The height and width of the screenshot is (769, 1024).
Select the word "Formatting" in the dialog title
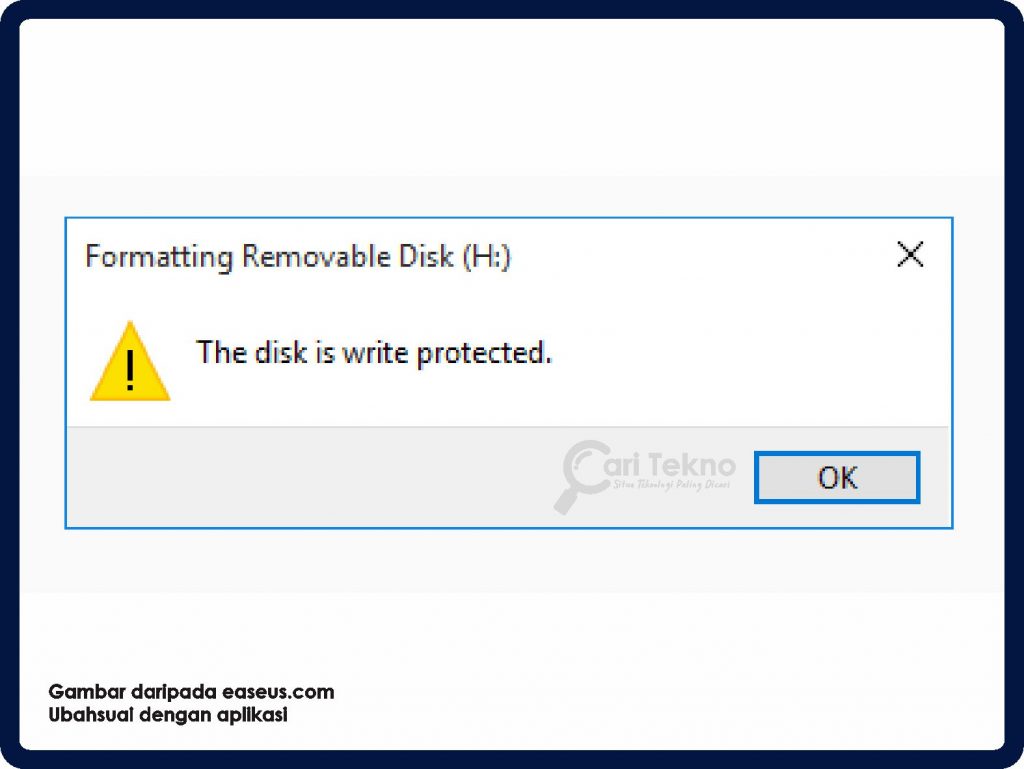coord(142,257)
